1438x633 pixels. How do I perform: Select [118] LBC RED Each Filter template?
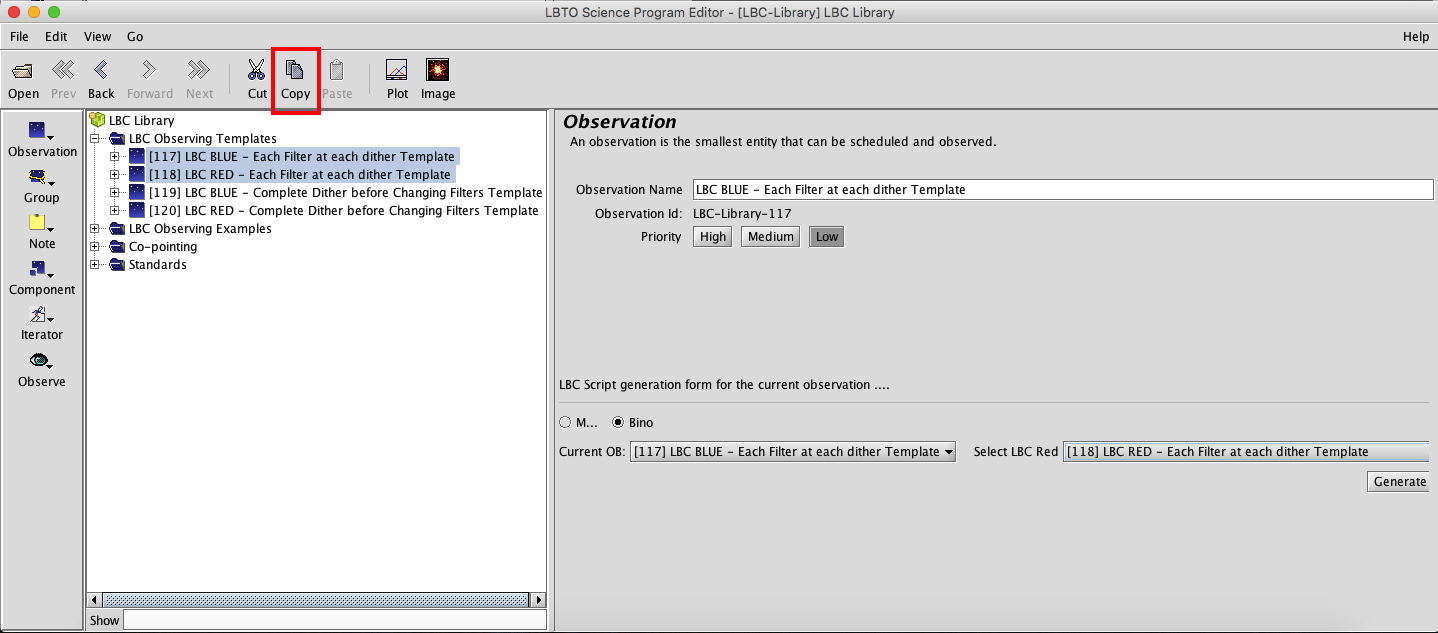[x=300, y=174]
